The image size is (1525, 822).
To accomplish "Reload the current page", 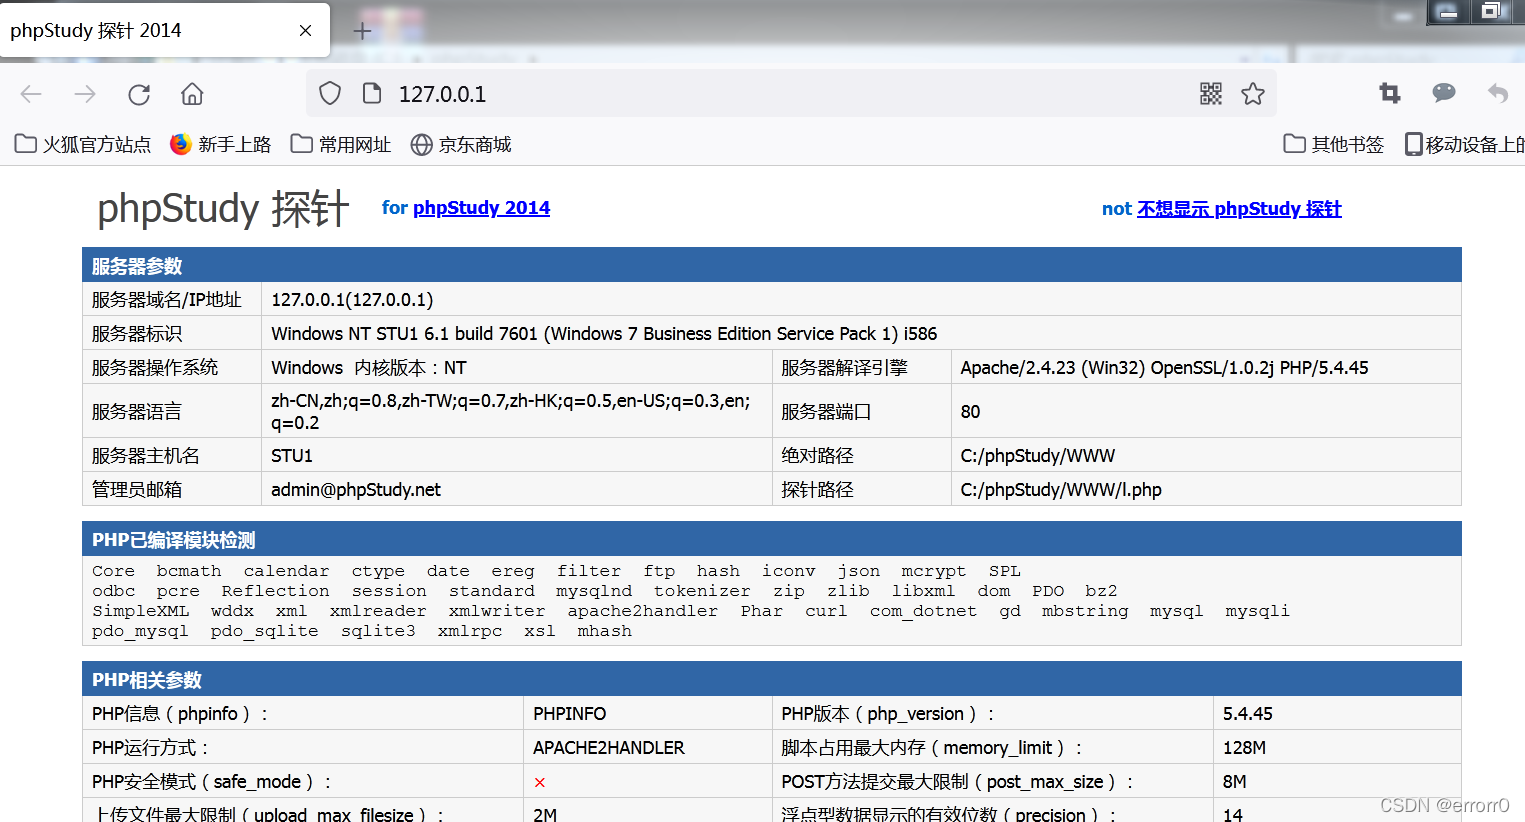I will coord(139,94).
